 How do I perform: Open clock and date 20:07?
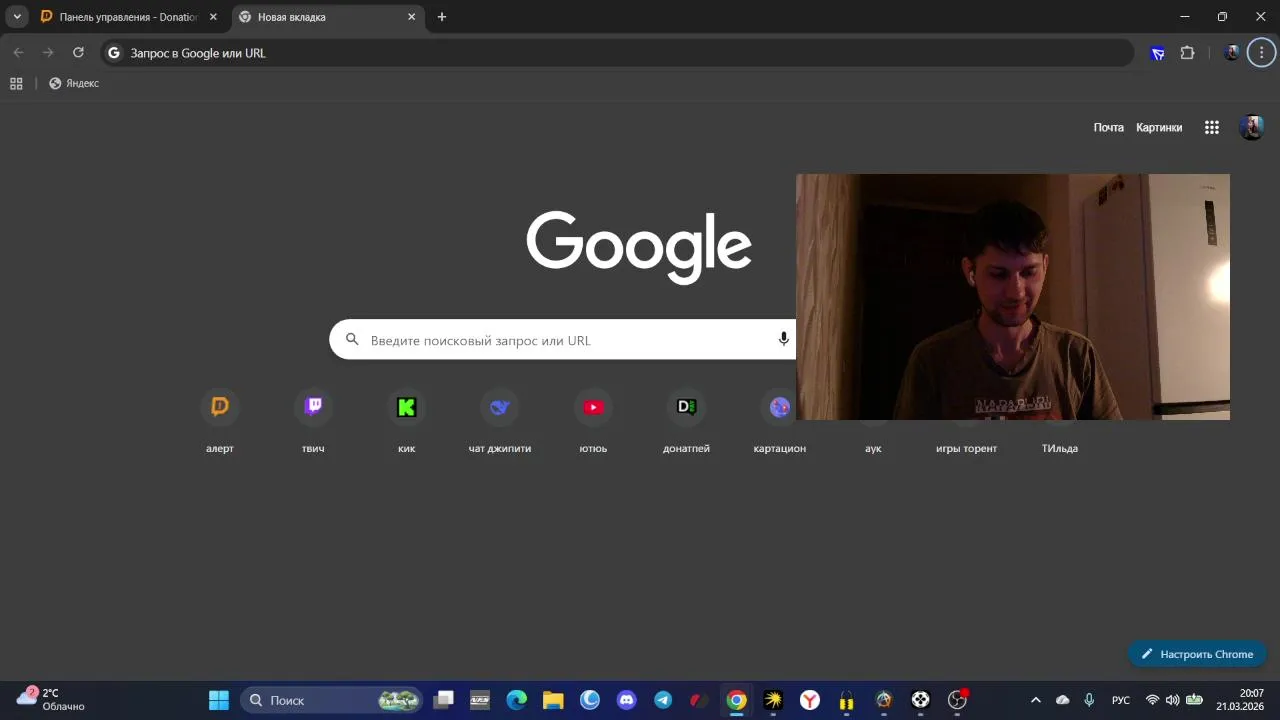tap(1240, 699)
